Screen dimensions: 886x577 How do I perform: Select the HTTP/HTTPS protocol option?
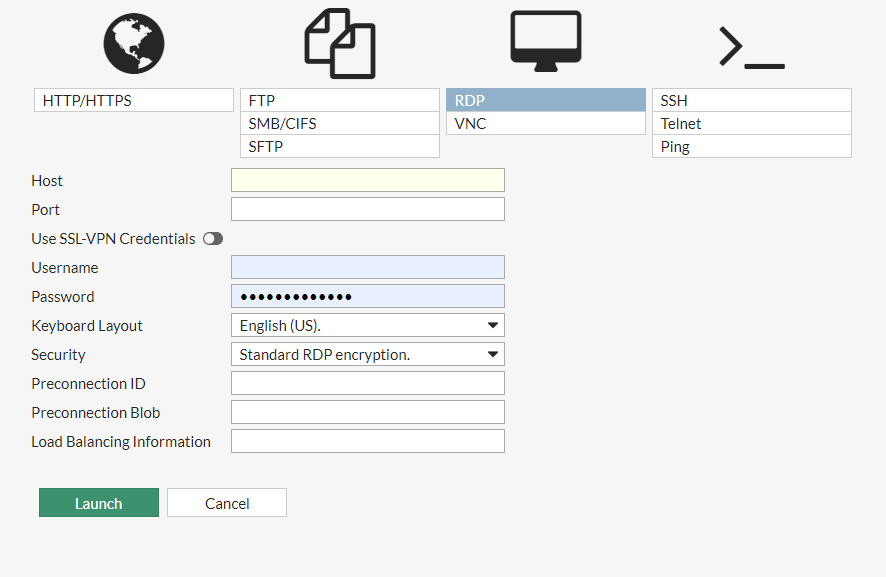[x=134, y=101]
